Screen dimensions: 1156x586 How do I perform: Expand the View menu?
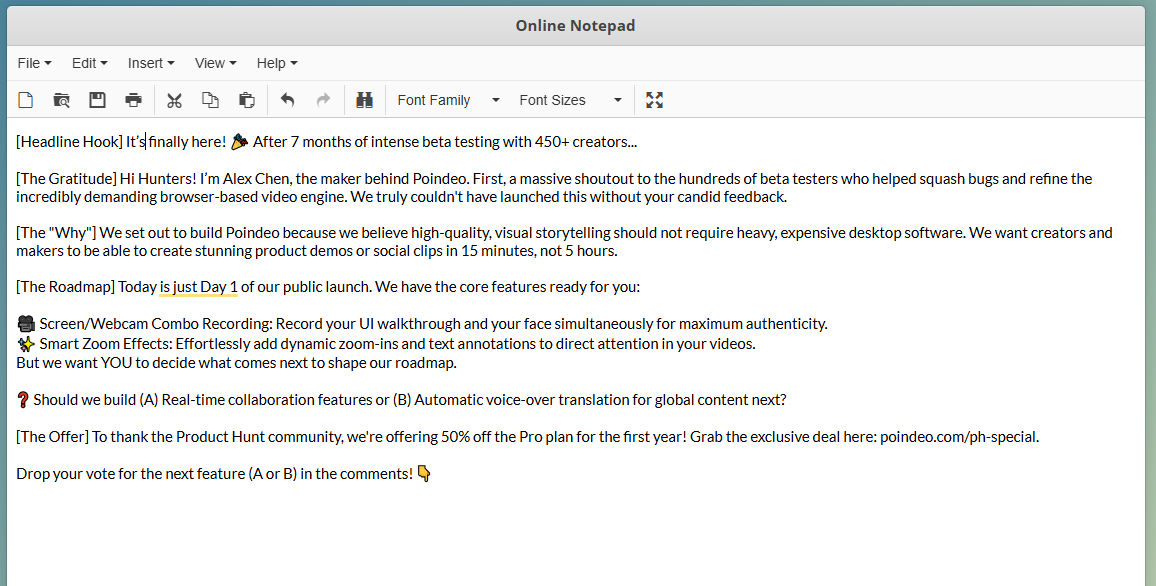215,63
